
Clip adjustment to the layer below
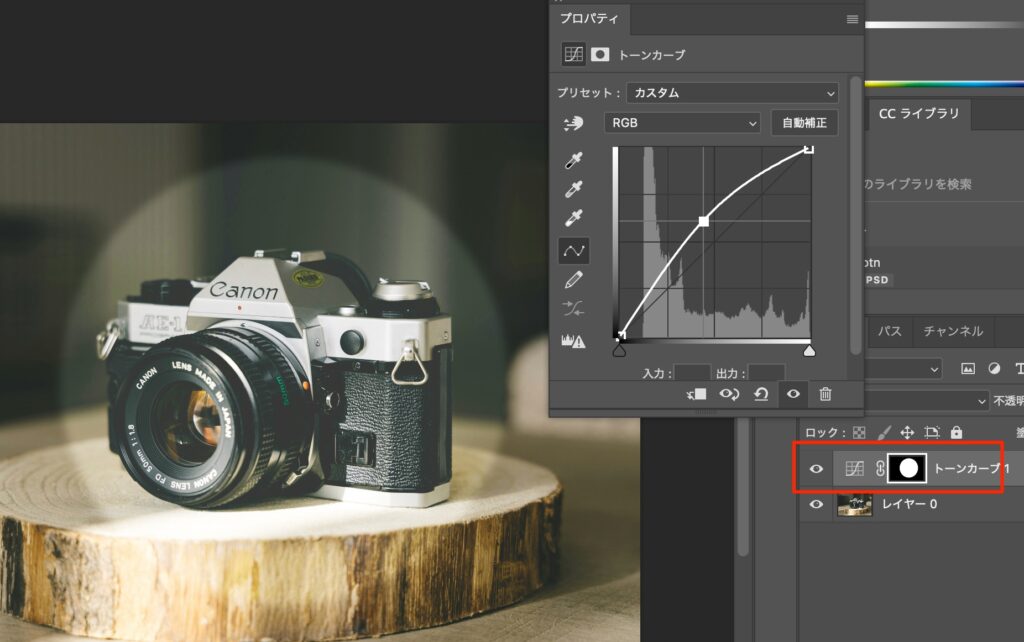coord(697,394)
